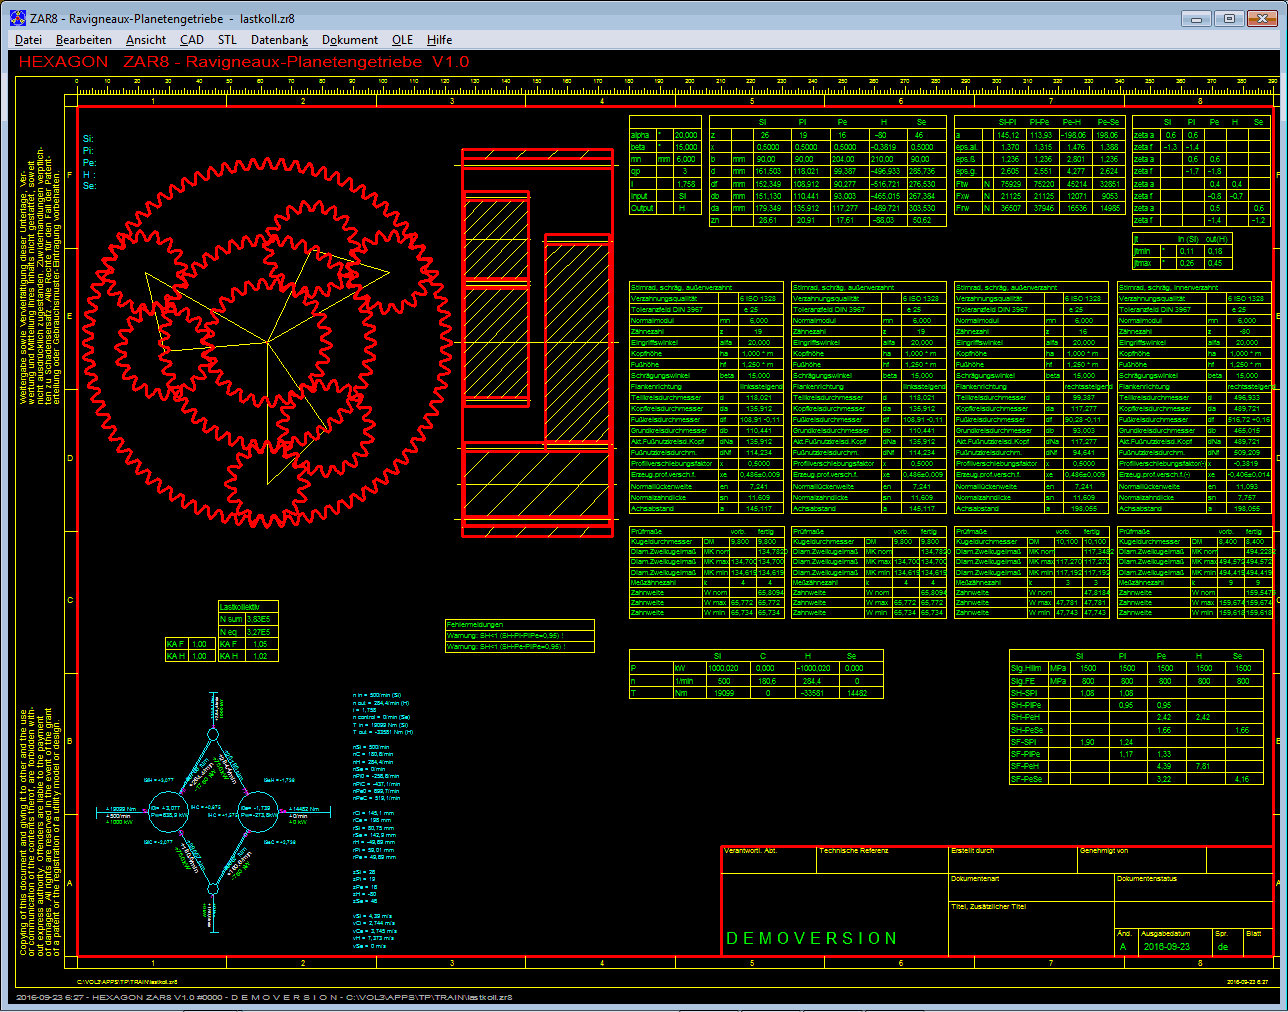Viewport: 1288px width, 1012px height.
Task: Click the SF-SPI row label
Action: tap(1024, 742)
